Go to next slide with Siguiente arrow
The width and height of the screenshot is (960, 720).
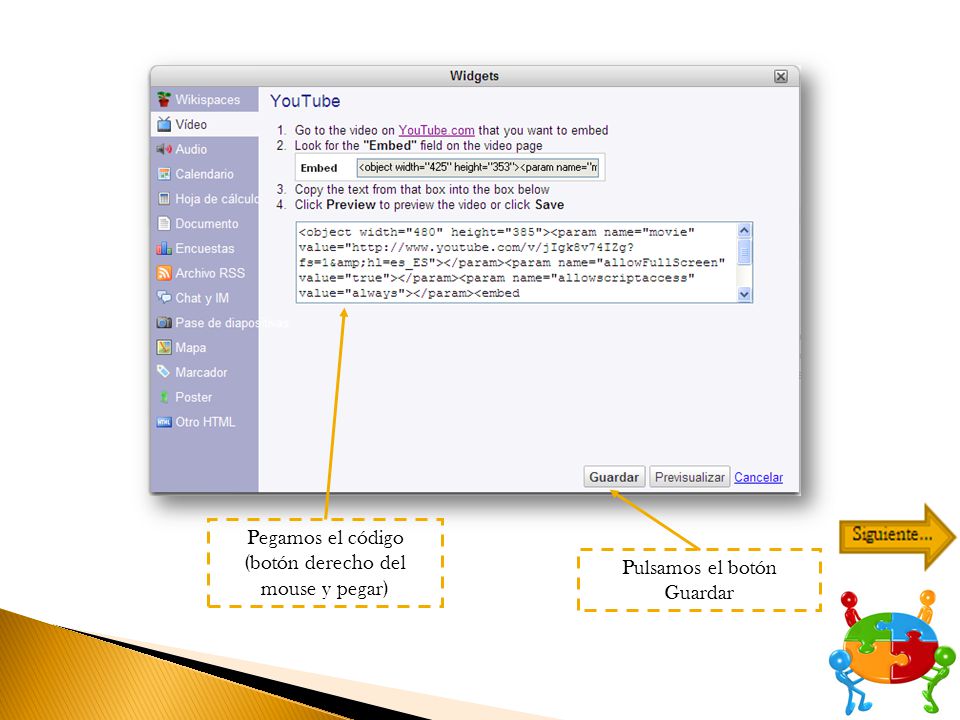point(896,535)
